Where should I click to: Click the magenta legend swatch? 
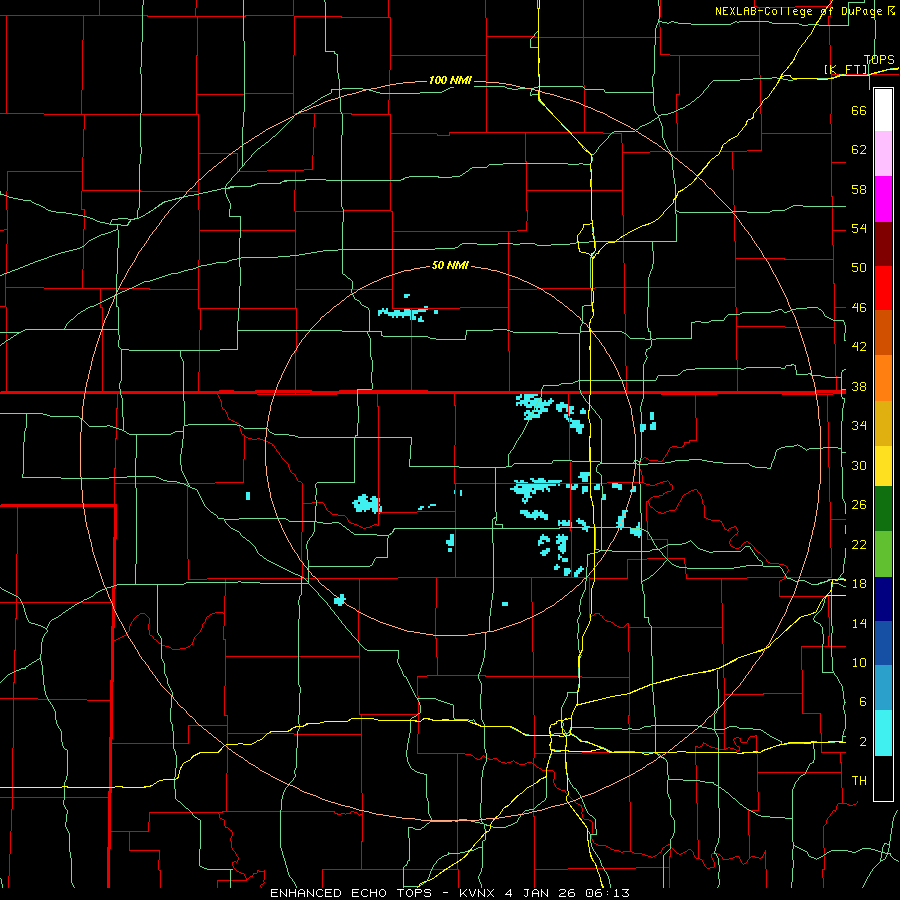pyautogui.click(x=883, y=199)
